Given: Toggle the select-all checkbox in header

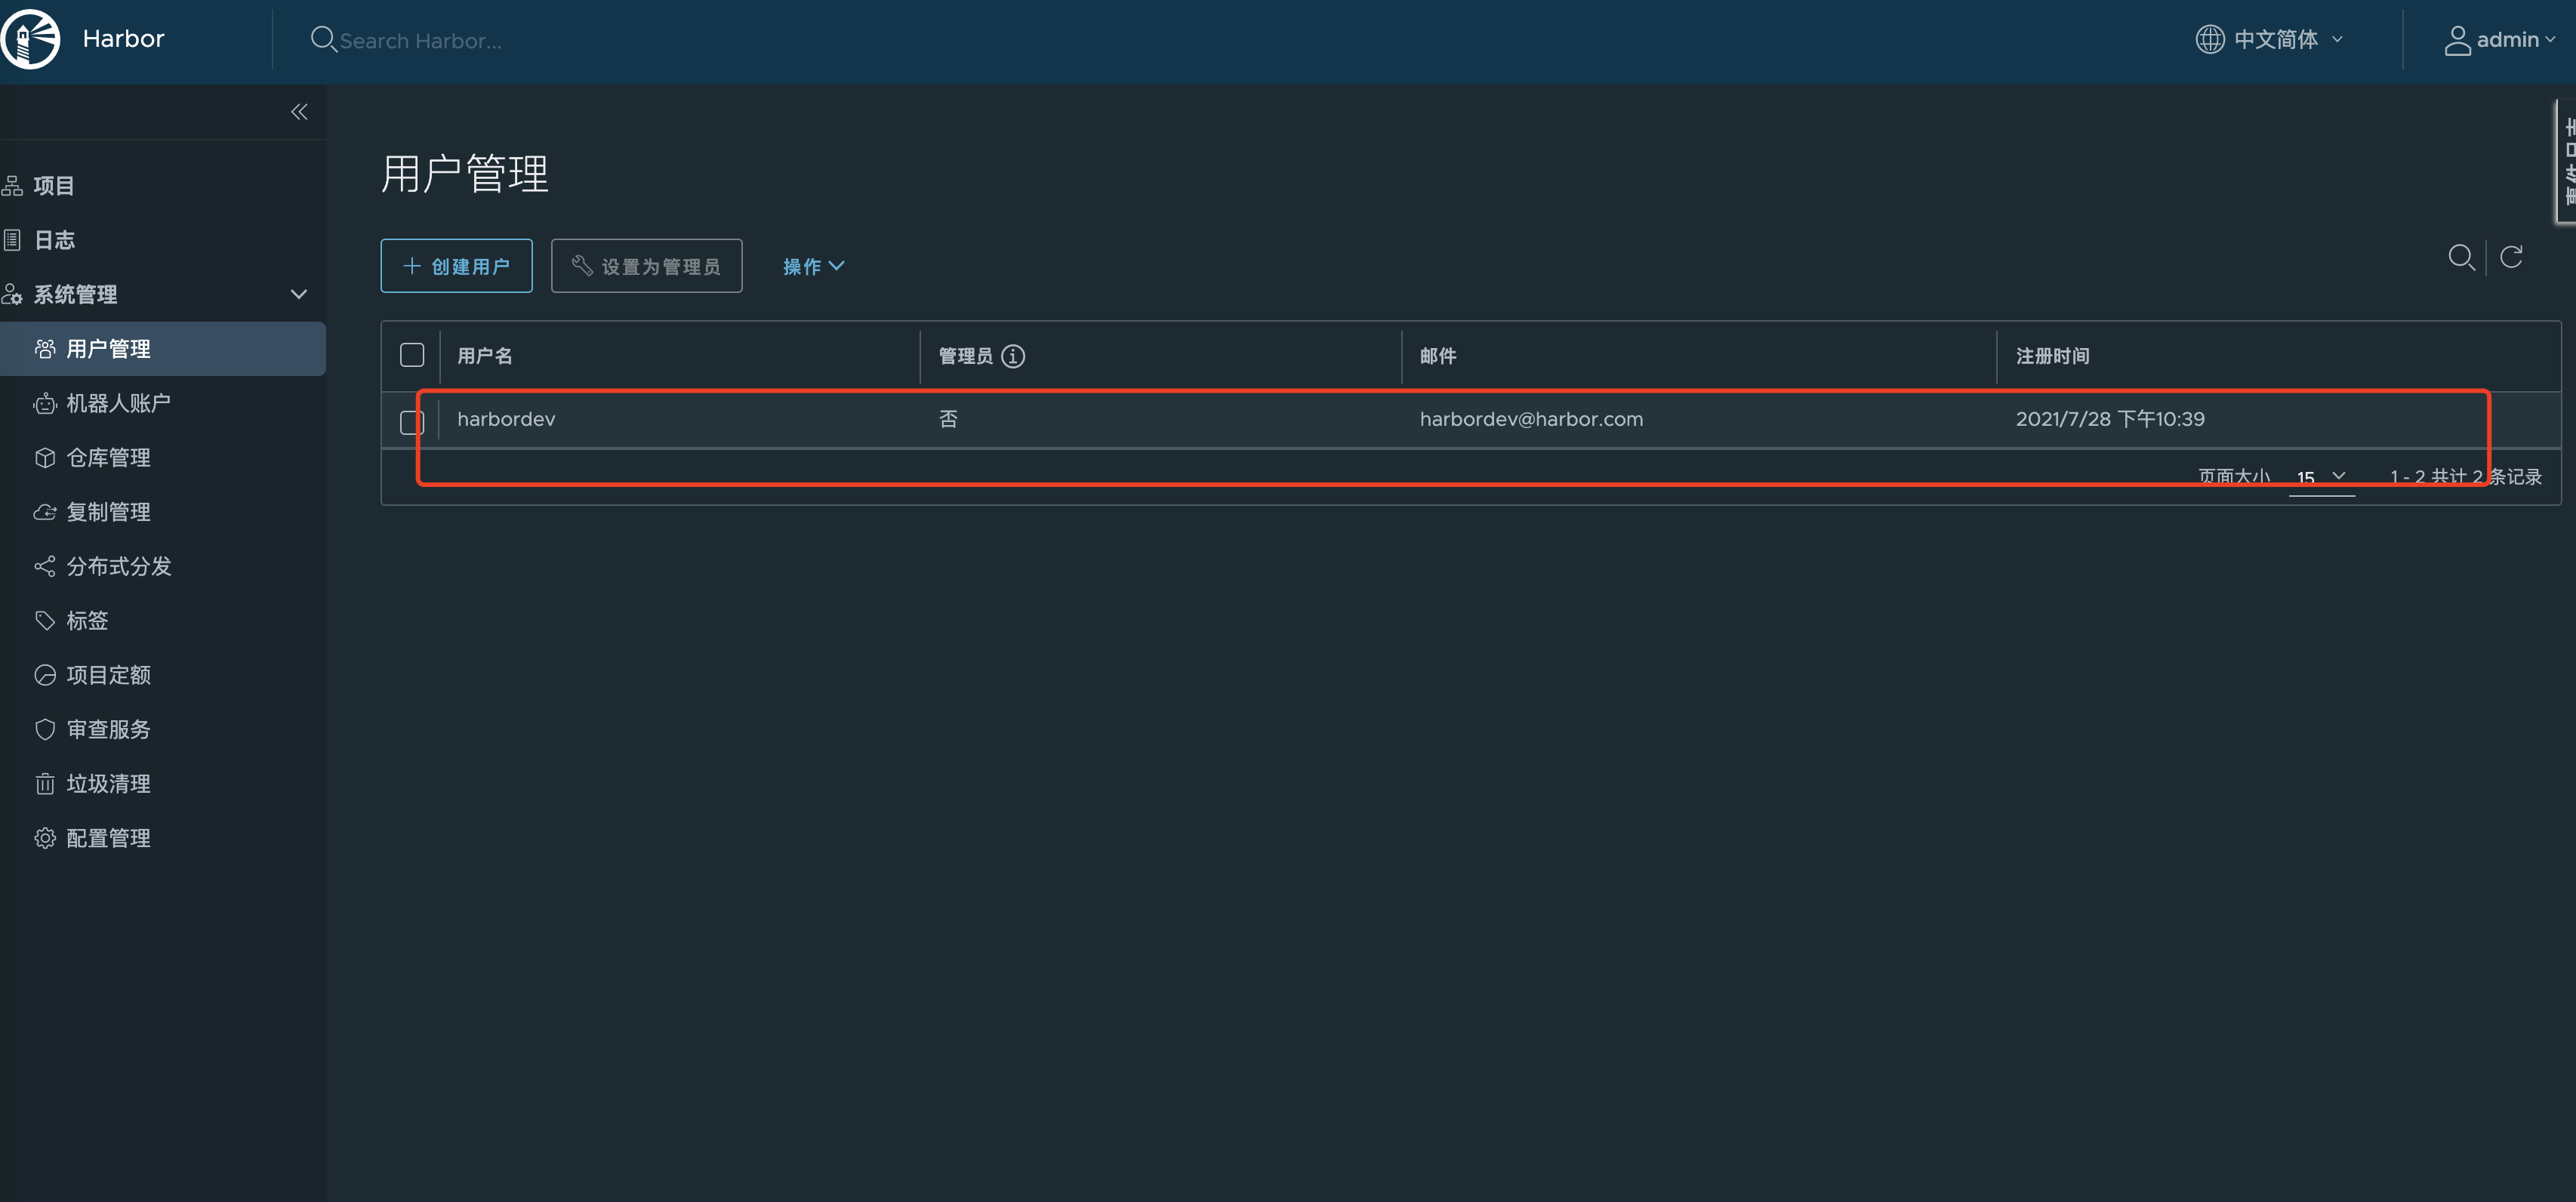Looking at the screenshot, I should (412, 355).
